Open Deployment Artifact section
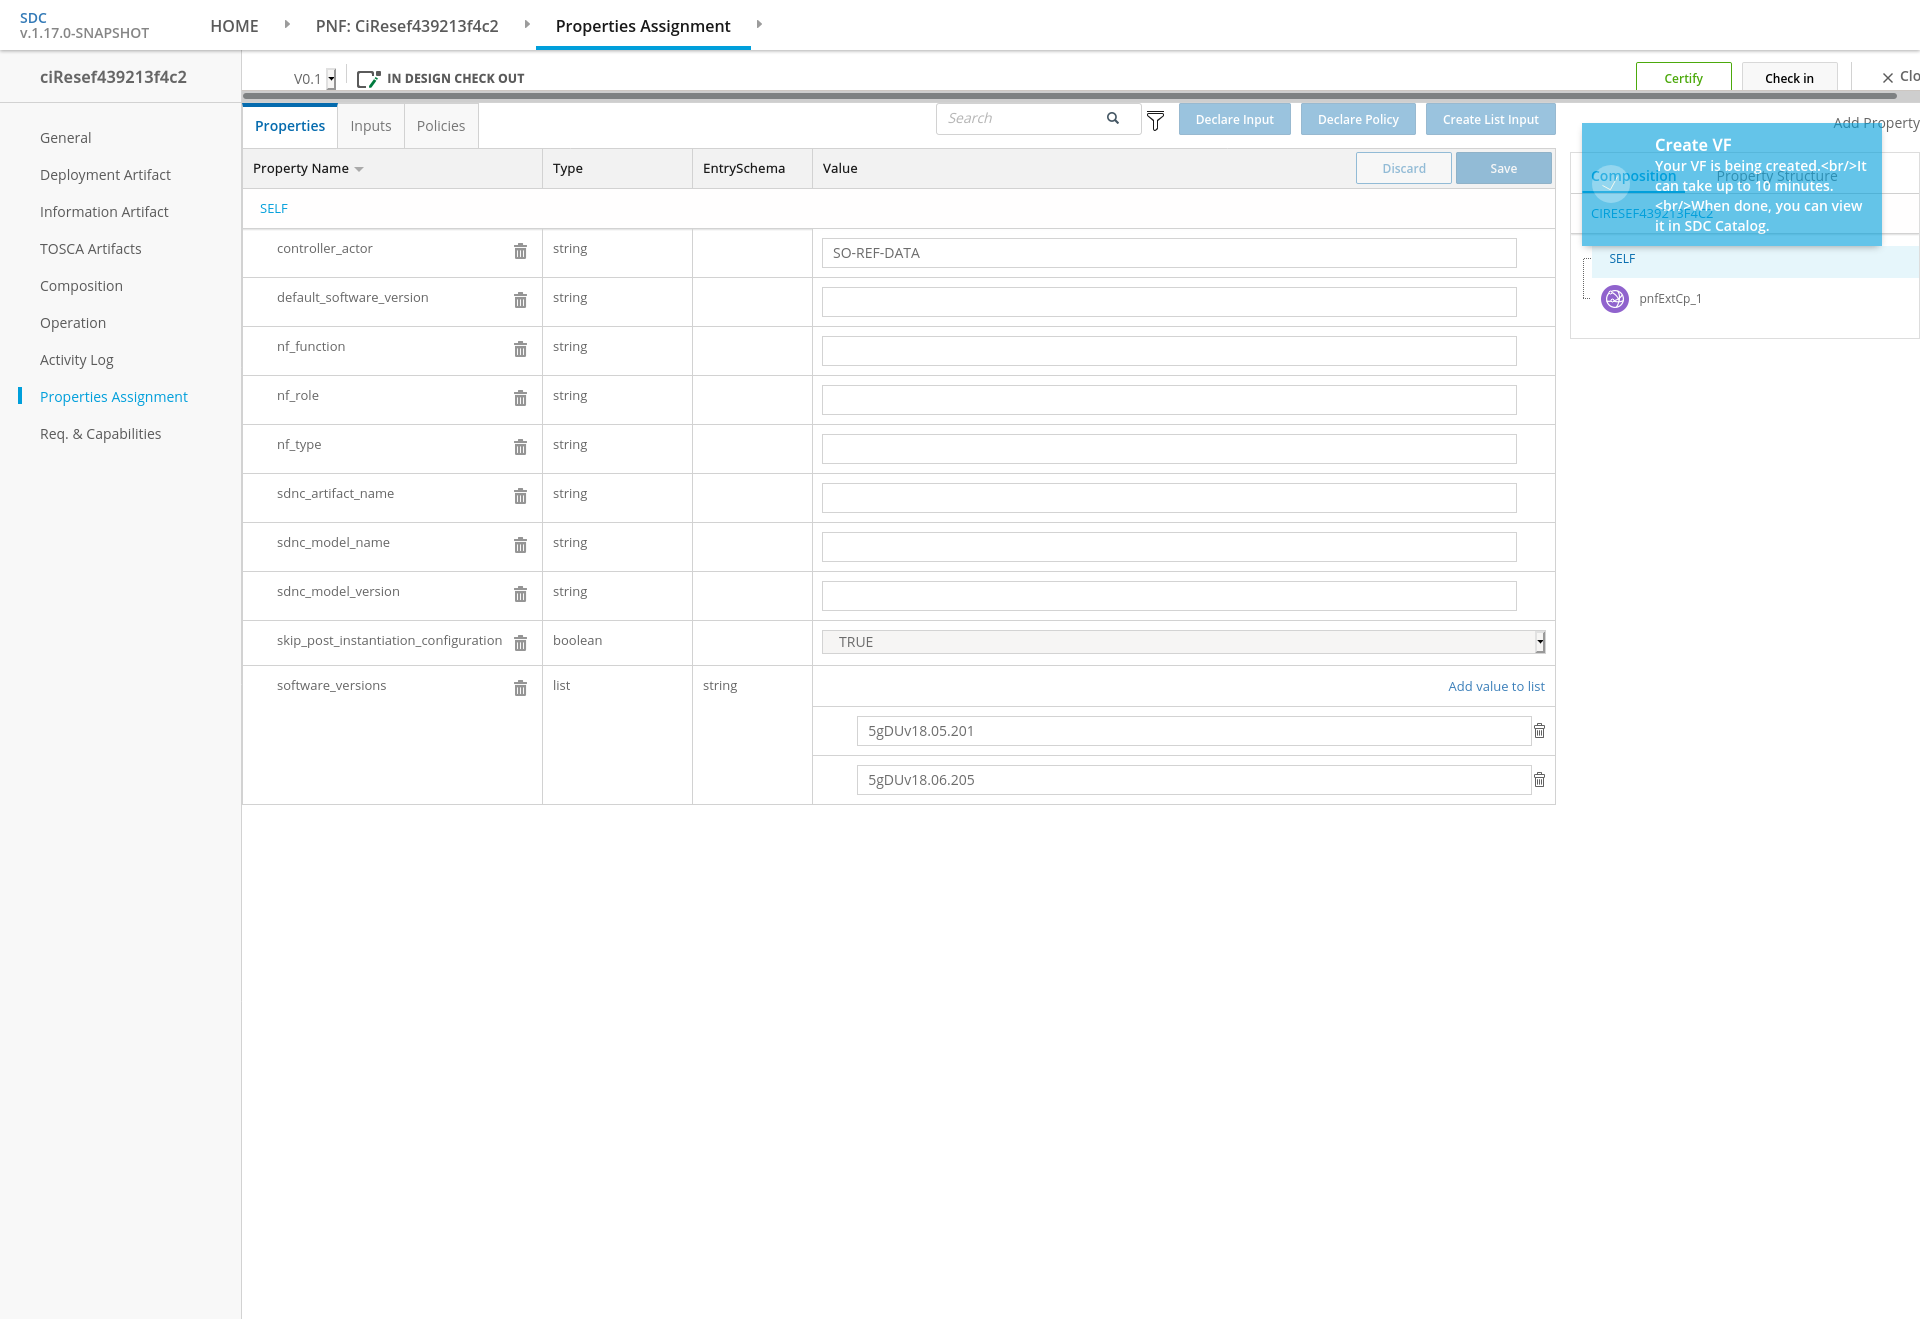 pos(105,175)
